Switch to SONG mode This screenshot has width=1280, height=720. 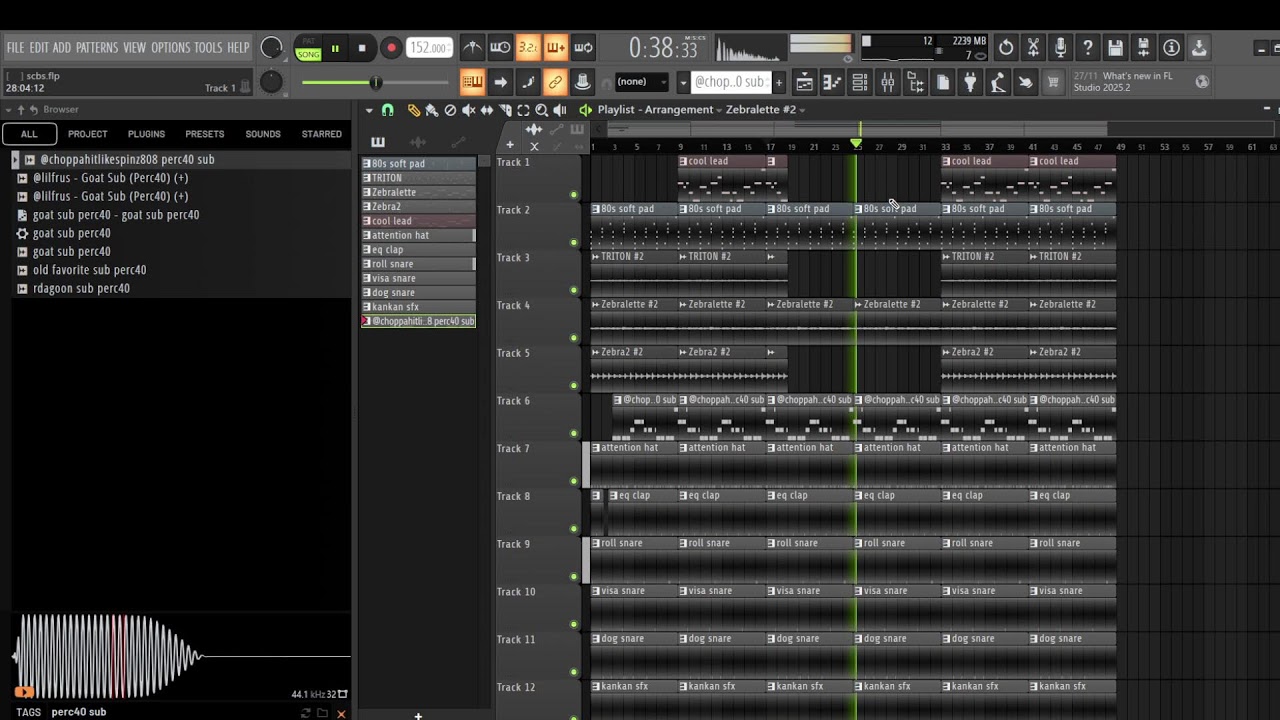tap(308, 54)
